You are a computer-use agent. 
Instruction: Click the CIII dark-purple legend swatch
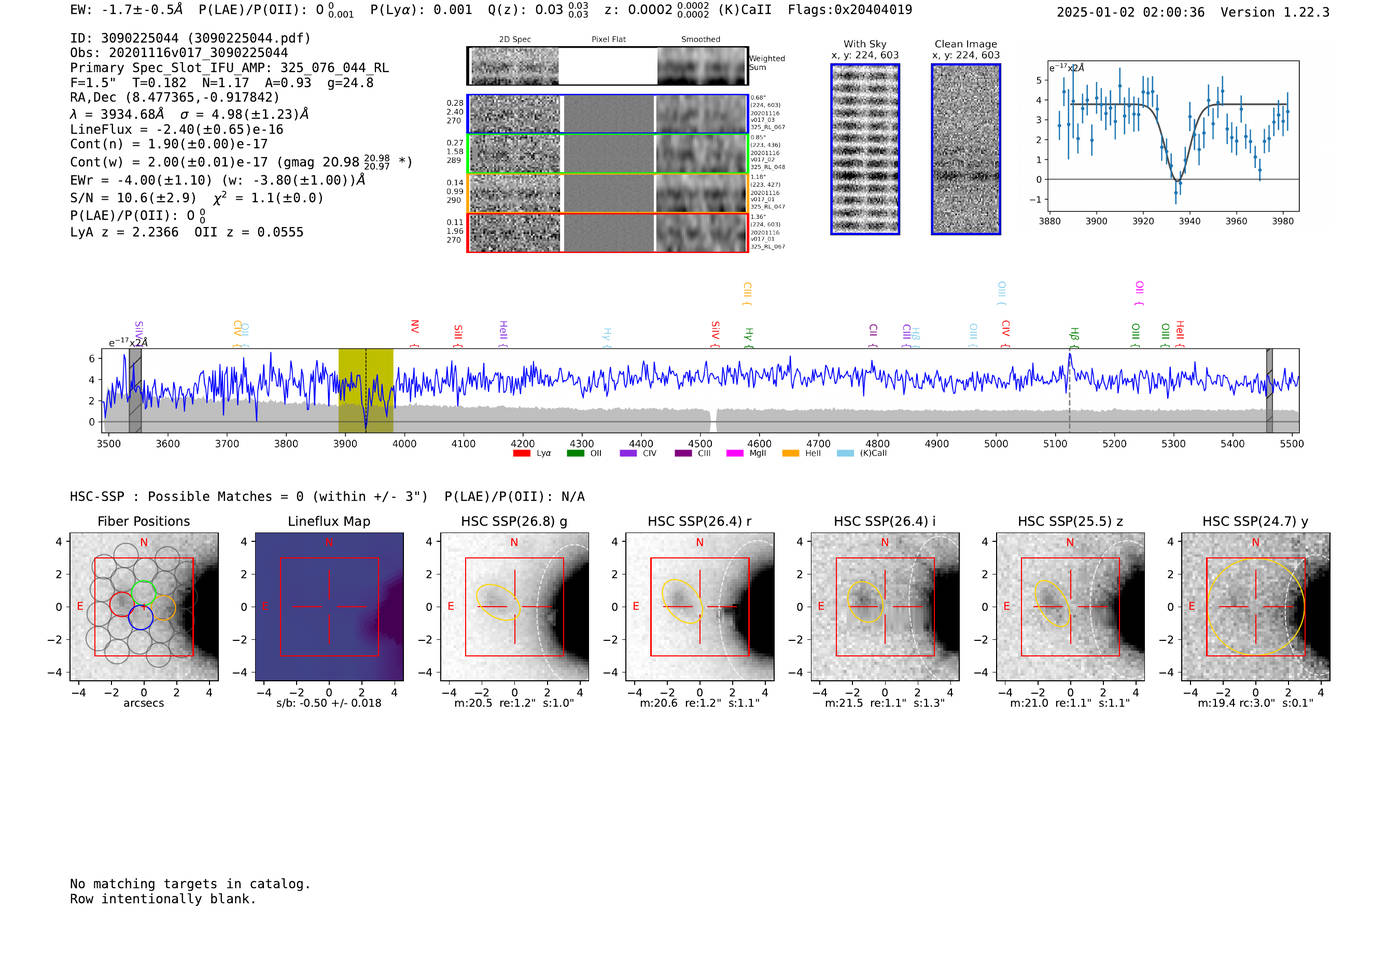[x=683, y=454]
